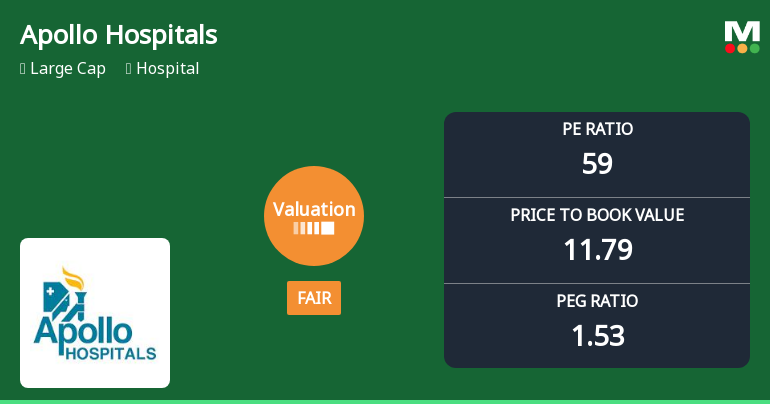This screenshot has height=404, width=770.
Task: Select the PE RATIO label
Action: click(597, 129)
